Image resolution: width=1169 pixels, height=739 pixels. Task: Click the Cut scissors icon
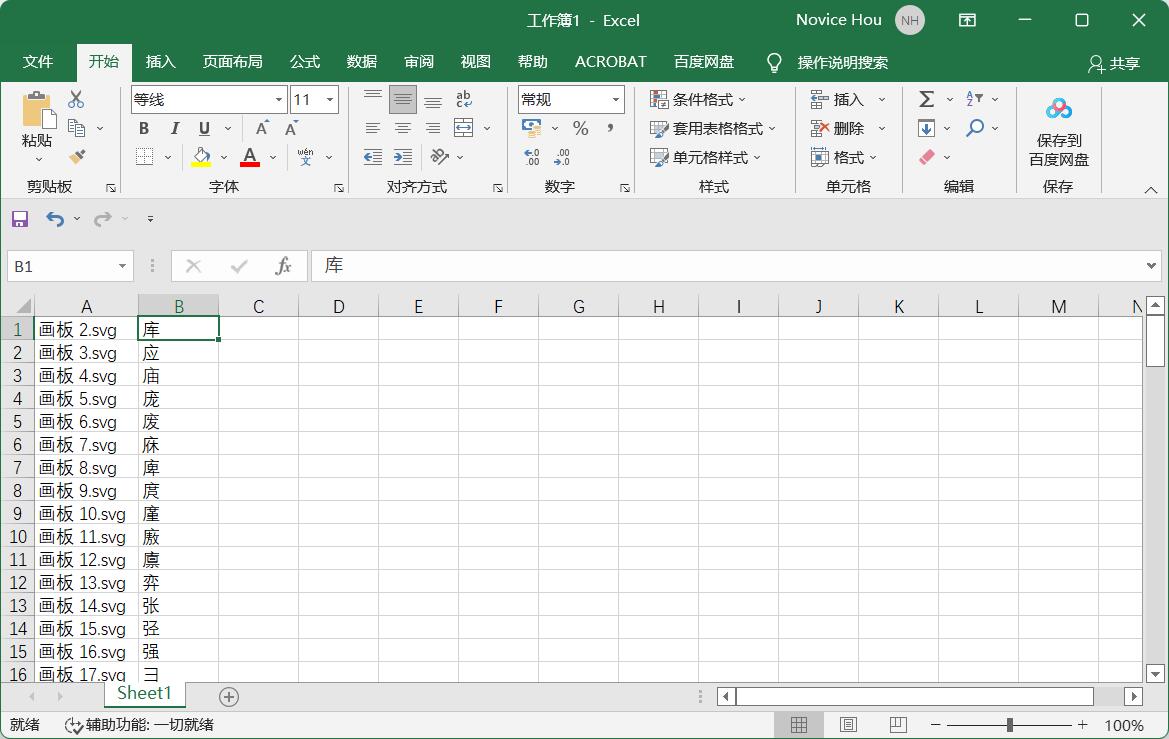point(76,99)
